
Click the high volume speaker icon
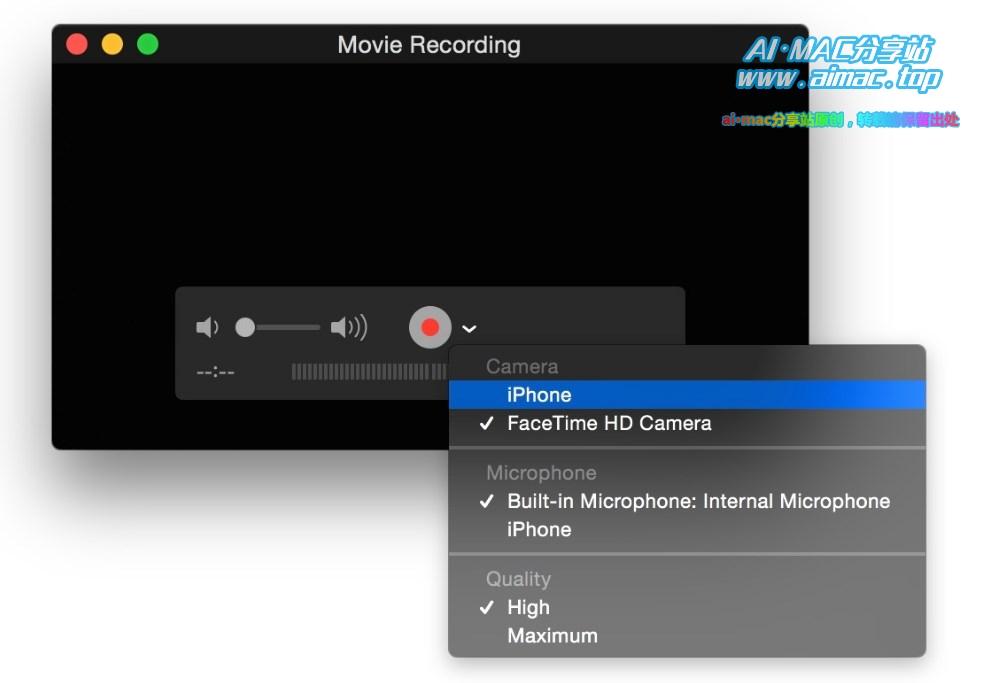click(x=349, y=328)
